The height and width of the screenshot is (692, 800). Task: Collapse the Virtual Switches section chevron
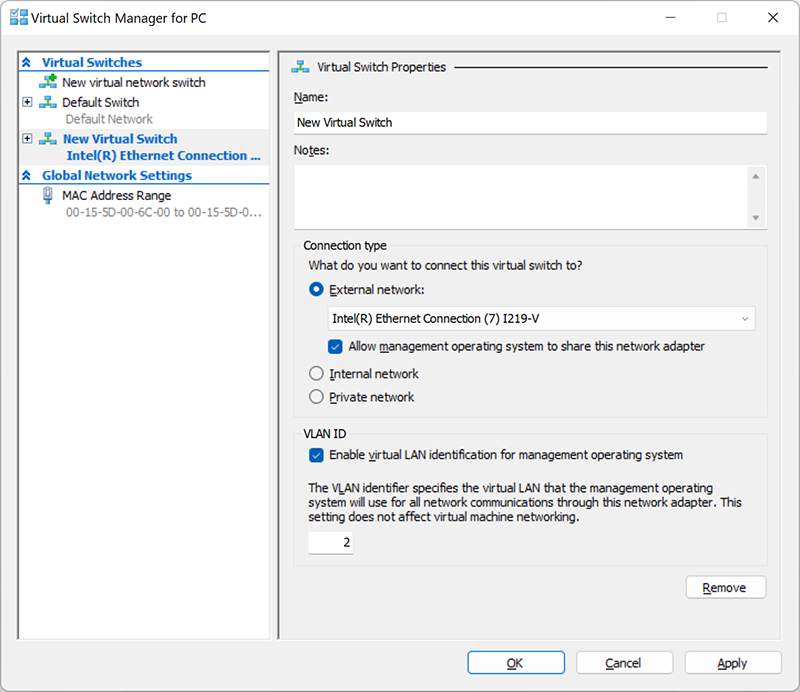coord(27,63)
